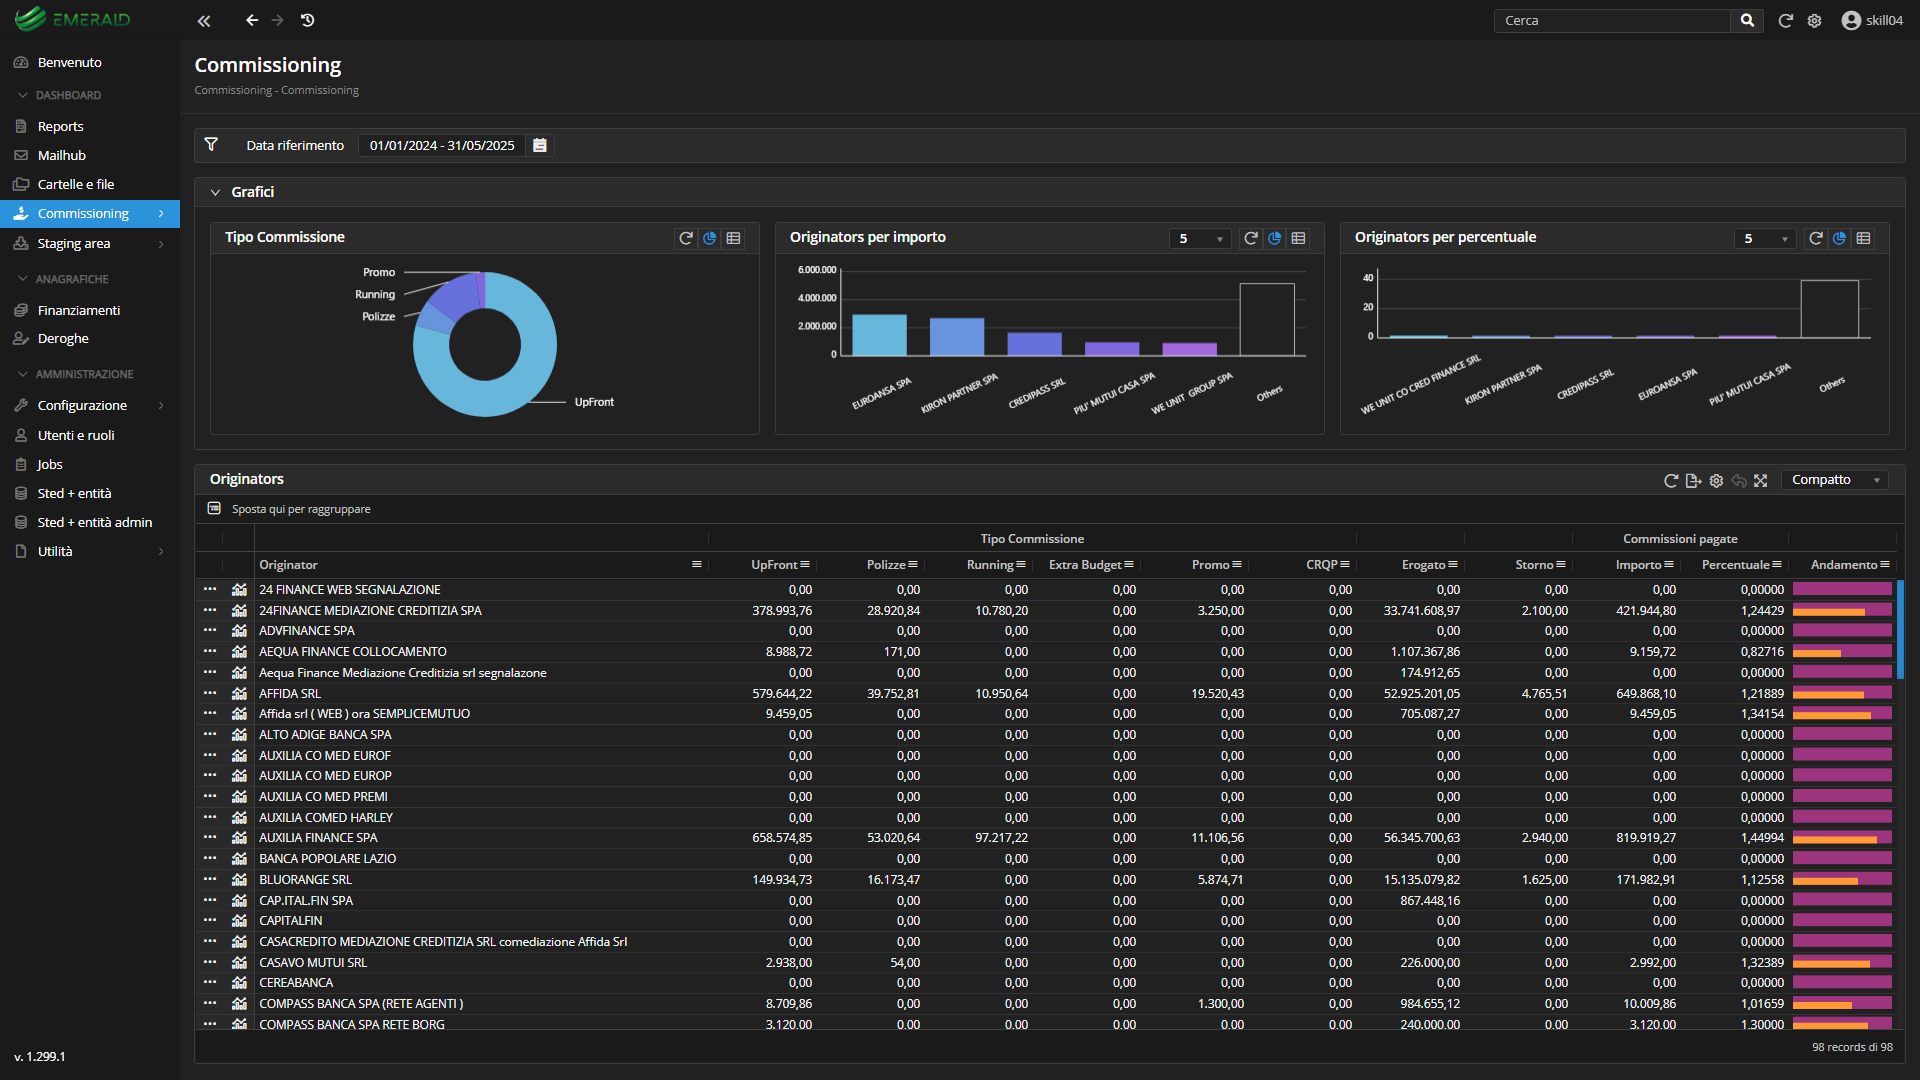Click the Andamento bar for AFFIDA SRL
This screenshot has width=1920, height=1080.
tap(1842, 693)
